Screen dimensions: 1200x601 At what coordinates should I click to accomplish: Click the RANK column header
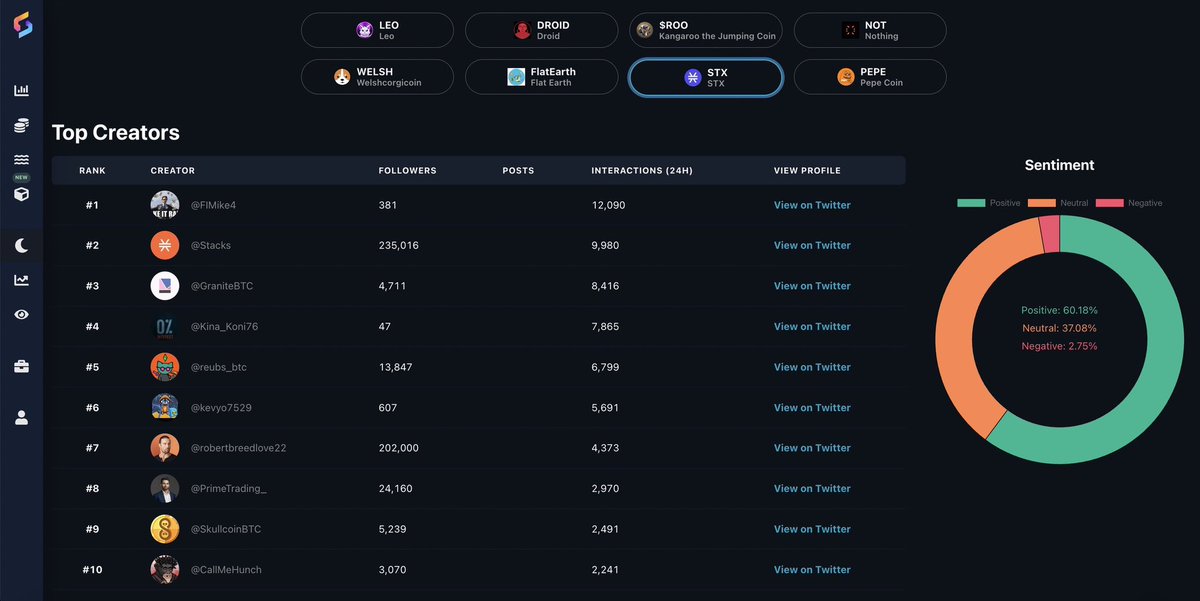click(x=92, y=171)
